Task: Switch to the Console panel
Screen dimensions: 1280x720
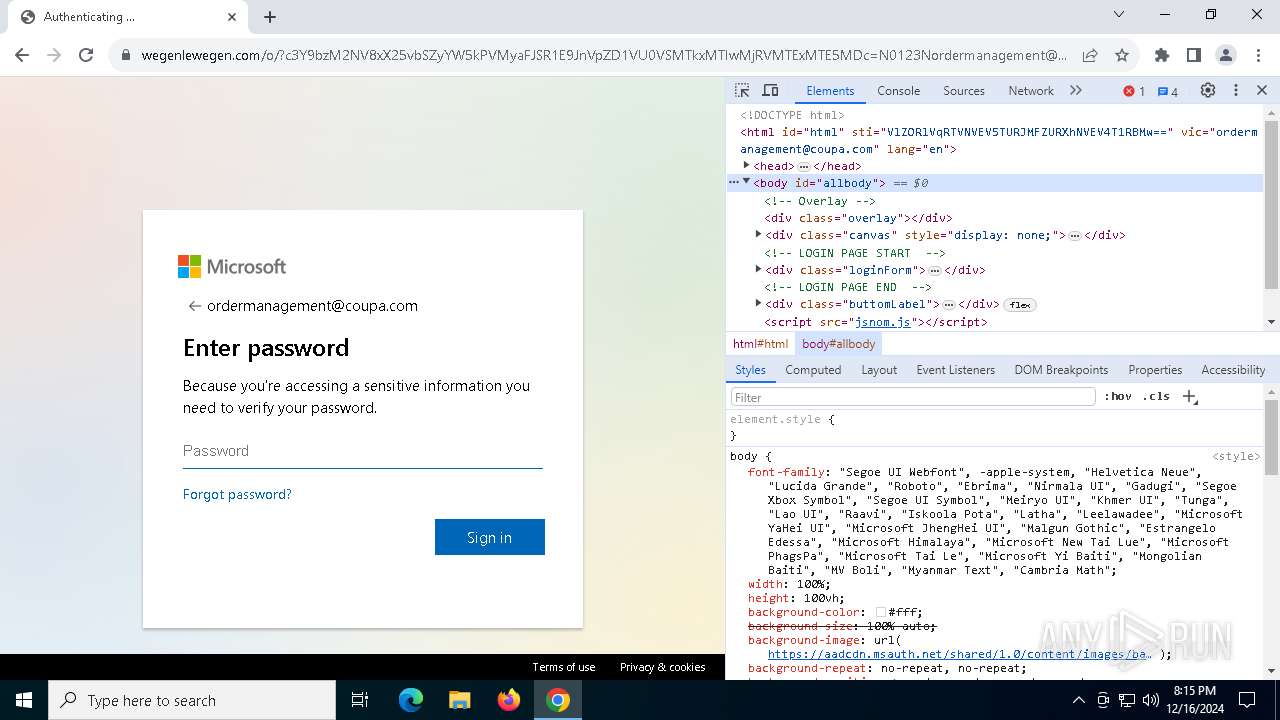Action: point(898,91)
